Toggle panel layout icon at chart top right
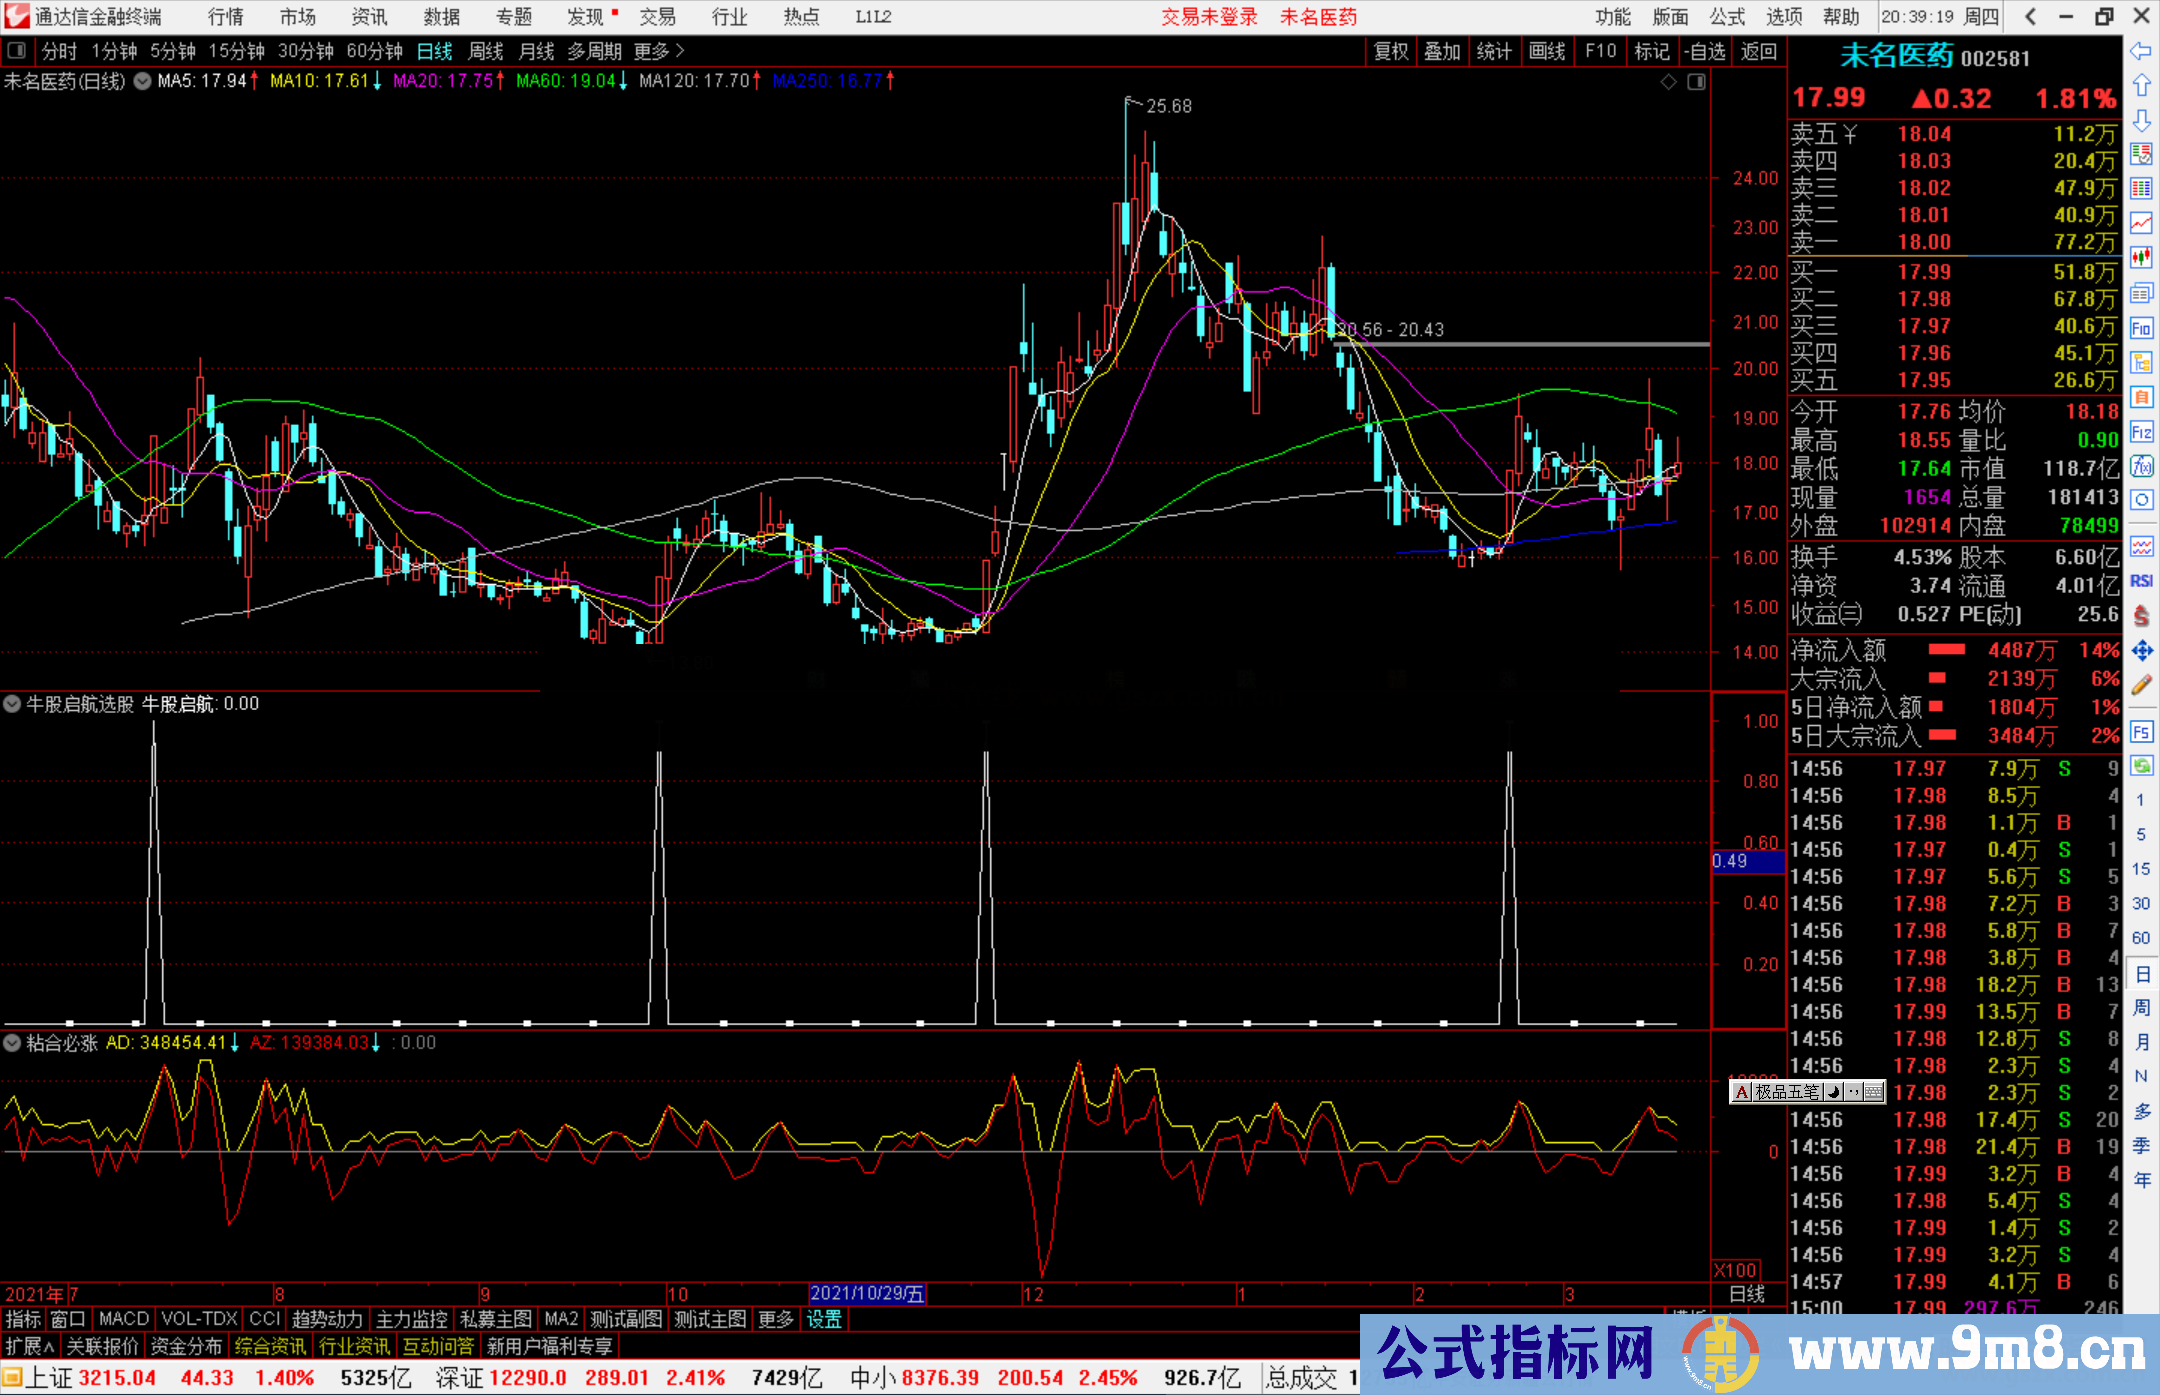Viewport: 2160px width, 1395px height. [1696, 82]
